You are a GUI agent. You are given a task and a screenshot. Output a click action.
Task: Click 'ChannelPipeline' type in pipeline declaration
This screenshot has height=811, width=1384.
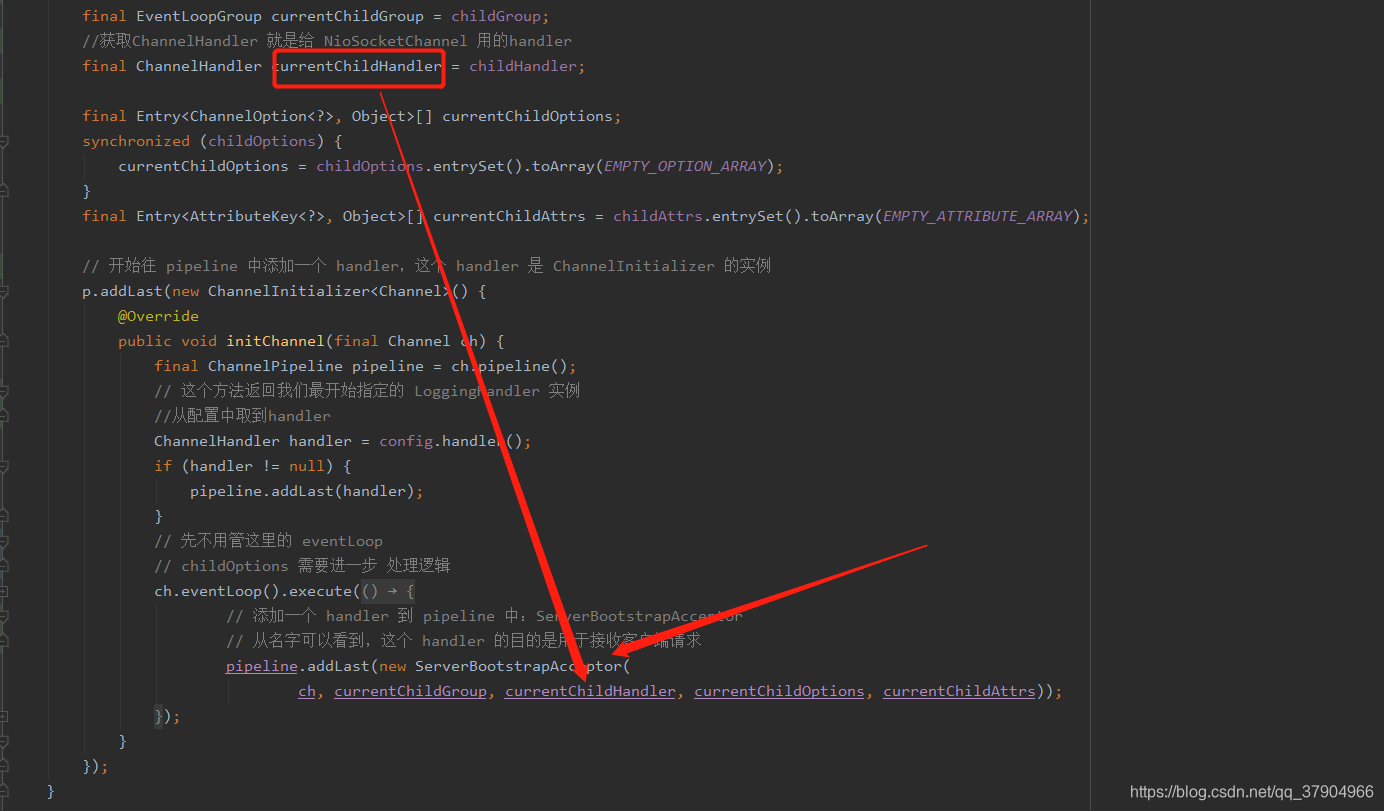(275, 366)
